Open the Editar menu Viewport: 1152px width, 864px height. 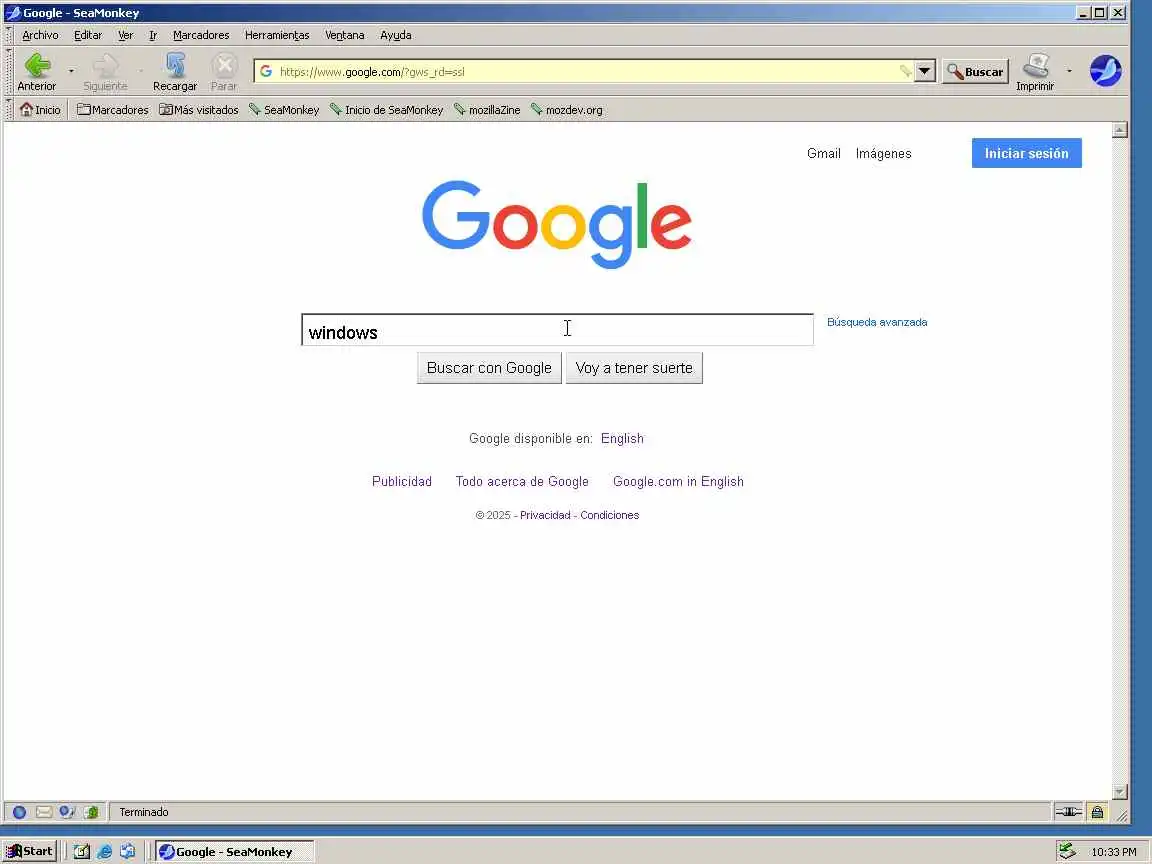coord(87,35)
